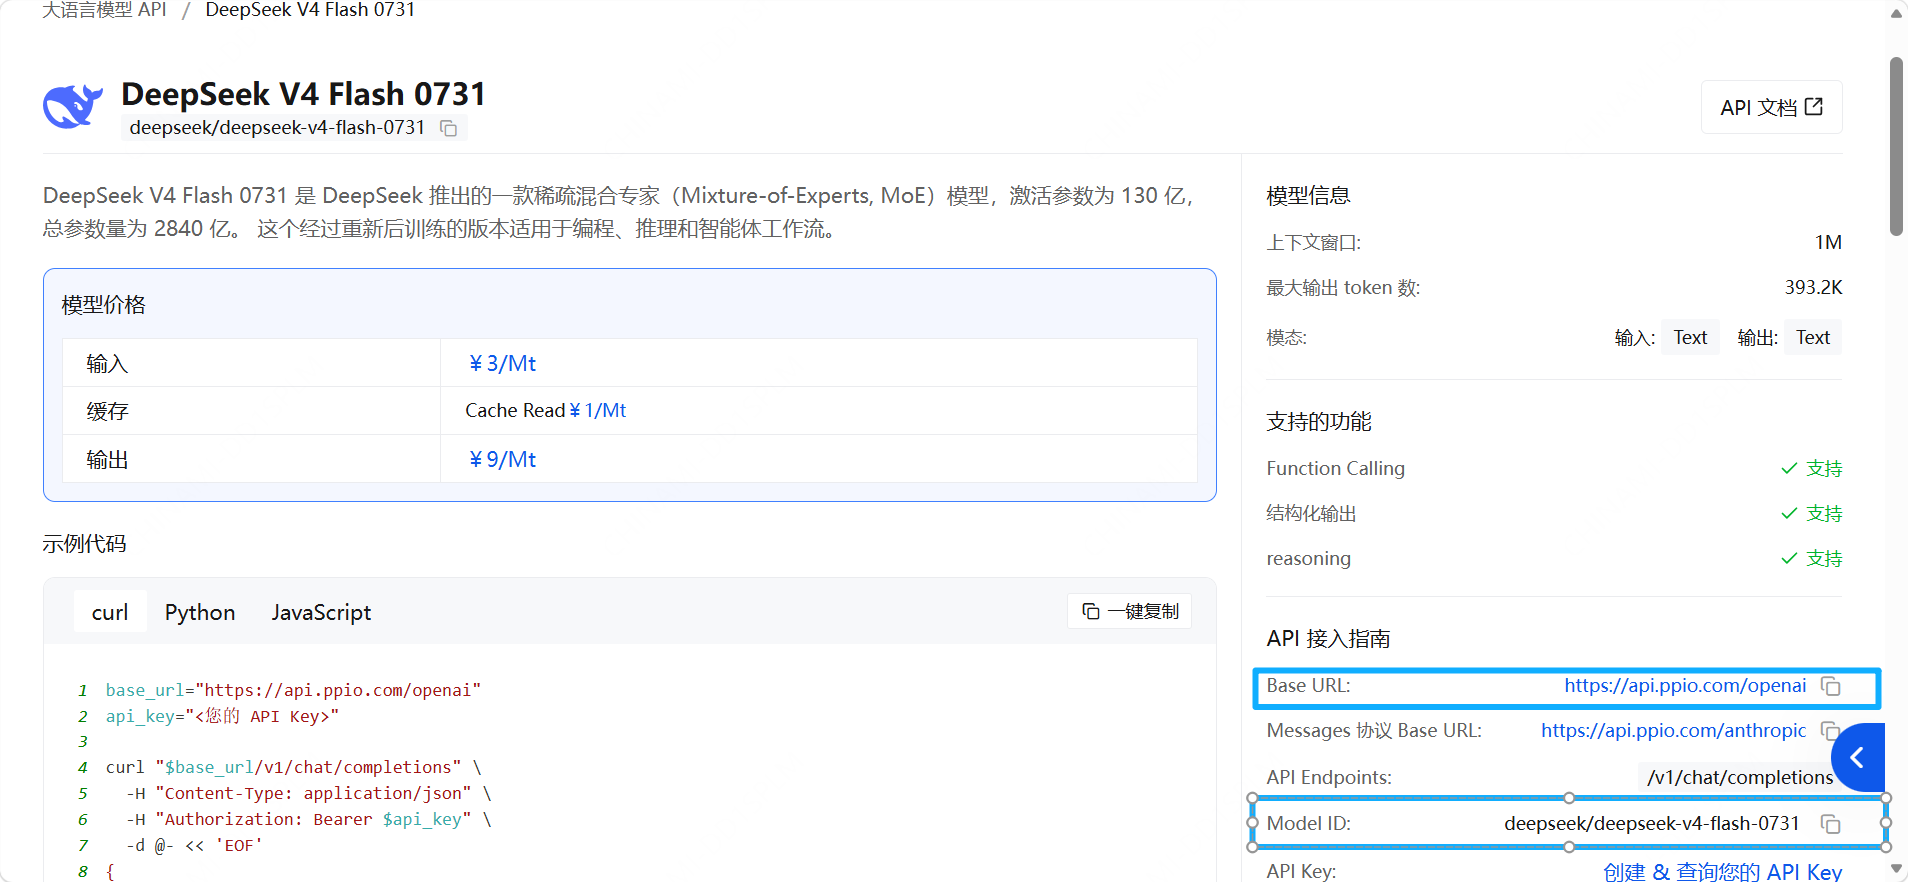
Task: Click the DeepSeek V4 Flash 0731 page title
Action: click(303, 94)
